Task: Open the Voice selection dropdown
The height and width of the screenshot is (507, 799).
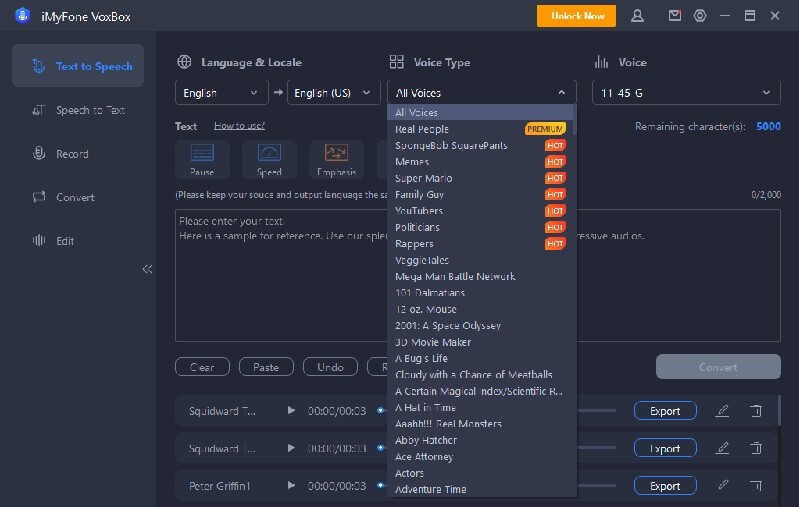Action: [x=686, y=93]
